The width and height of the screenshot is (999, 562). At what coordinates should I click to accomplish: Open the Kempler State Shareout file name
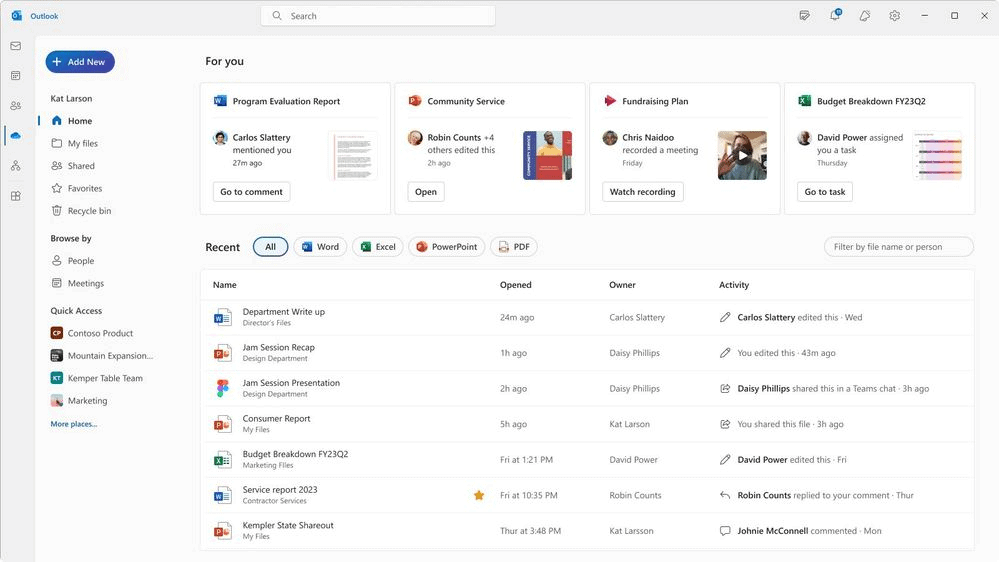click(x=288, y=525)
